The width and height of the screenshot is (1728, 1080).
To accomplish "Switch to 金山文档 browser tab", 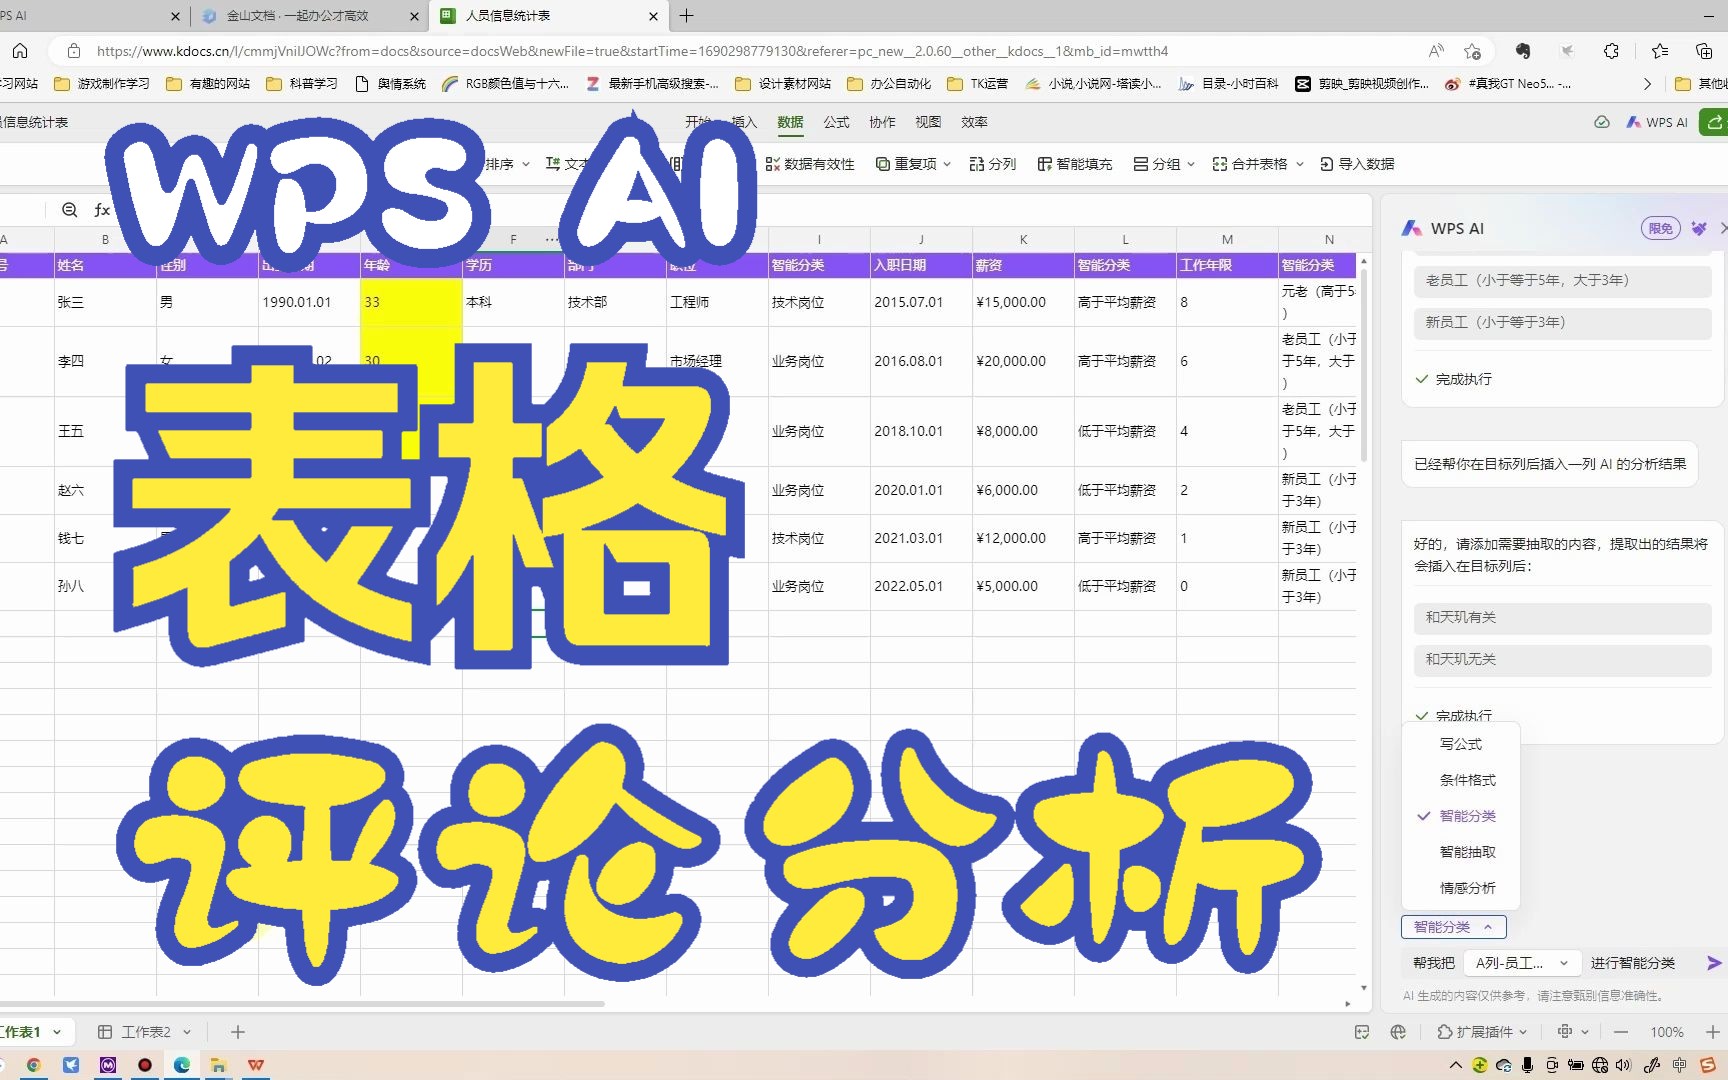I will click(x=310, y=15).
